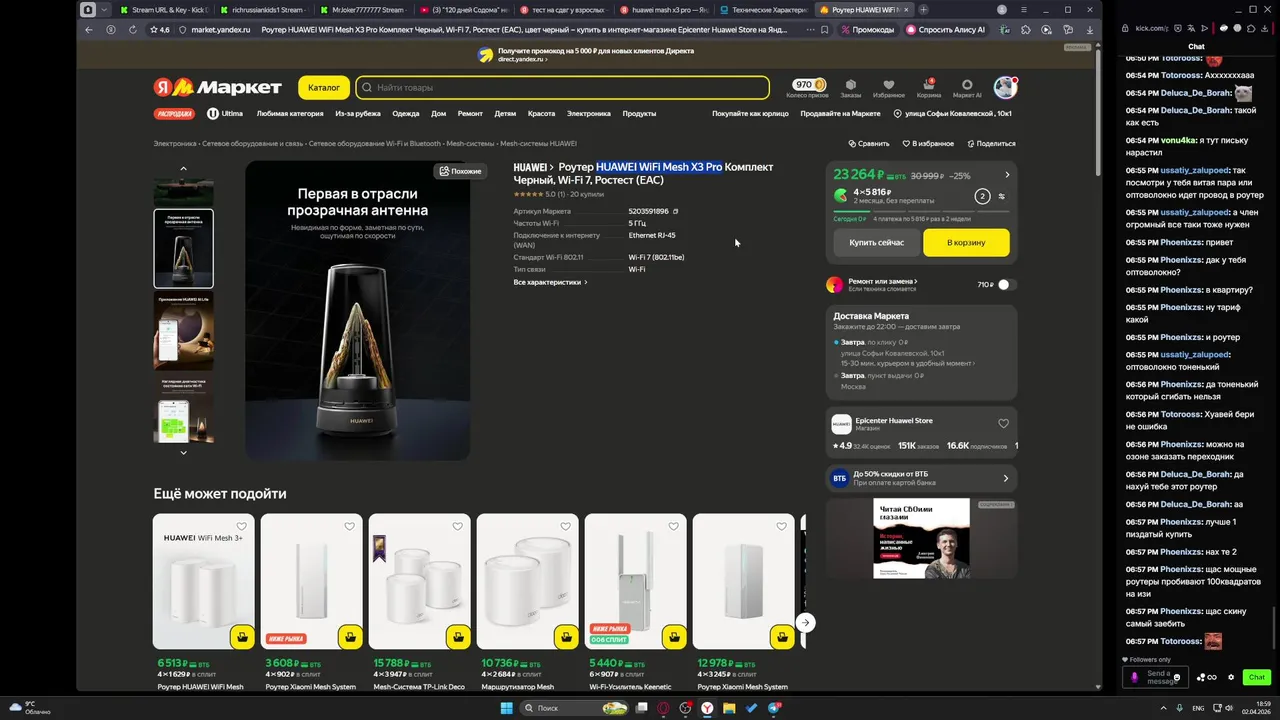The image size is (1280, 720).
Task: Open the Ultima category
Action: pyautogui.click(x=225, y=114)
